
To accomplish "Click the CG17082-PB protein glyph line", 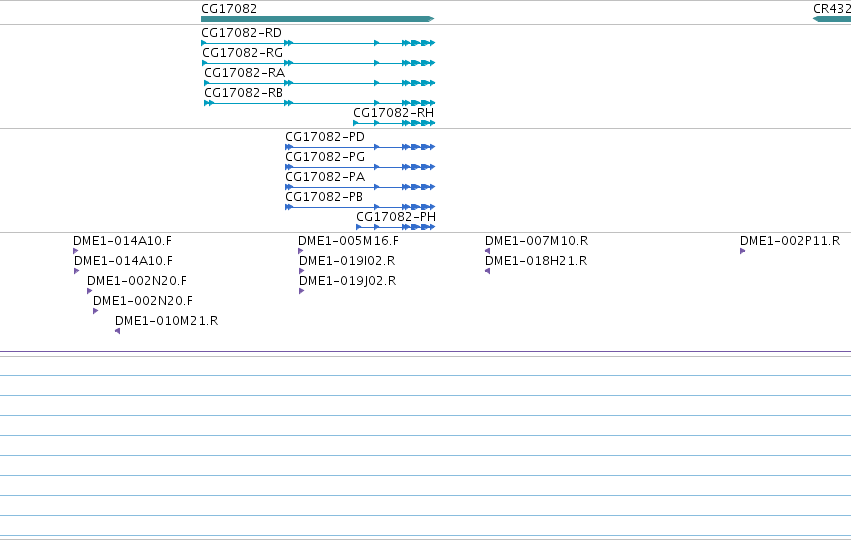I will point(360,207).
